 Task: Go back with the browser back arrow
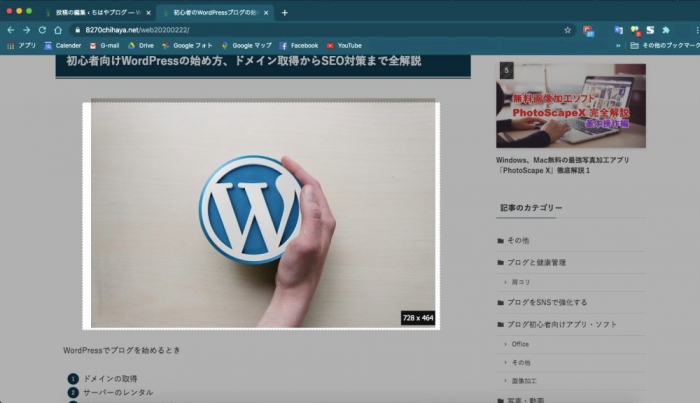click(x=11, y=30)
